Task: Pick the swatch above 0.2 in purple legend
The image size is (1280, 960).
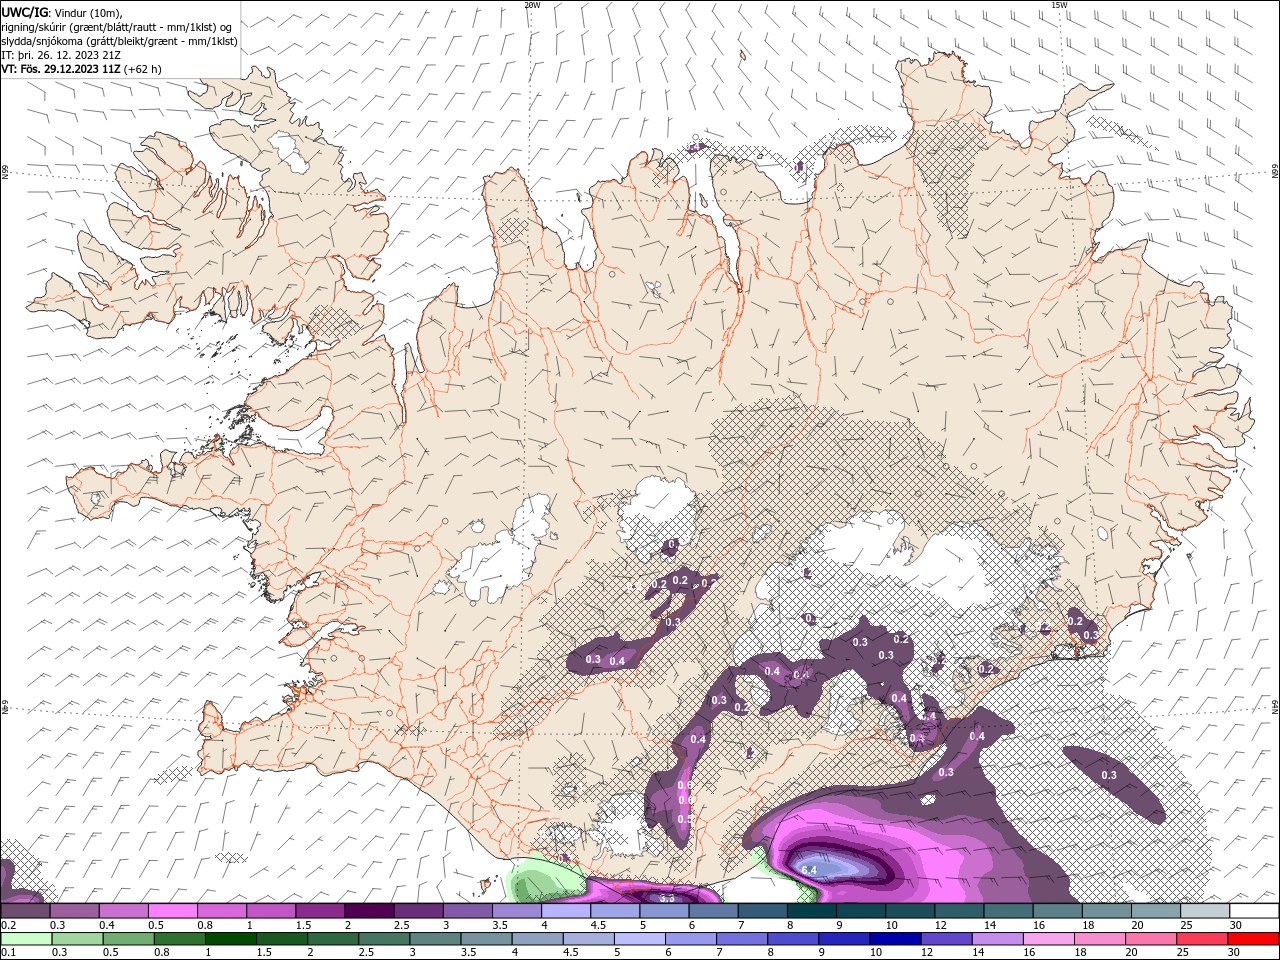Action: pos(25,911)
